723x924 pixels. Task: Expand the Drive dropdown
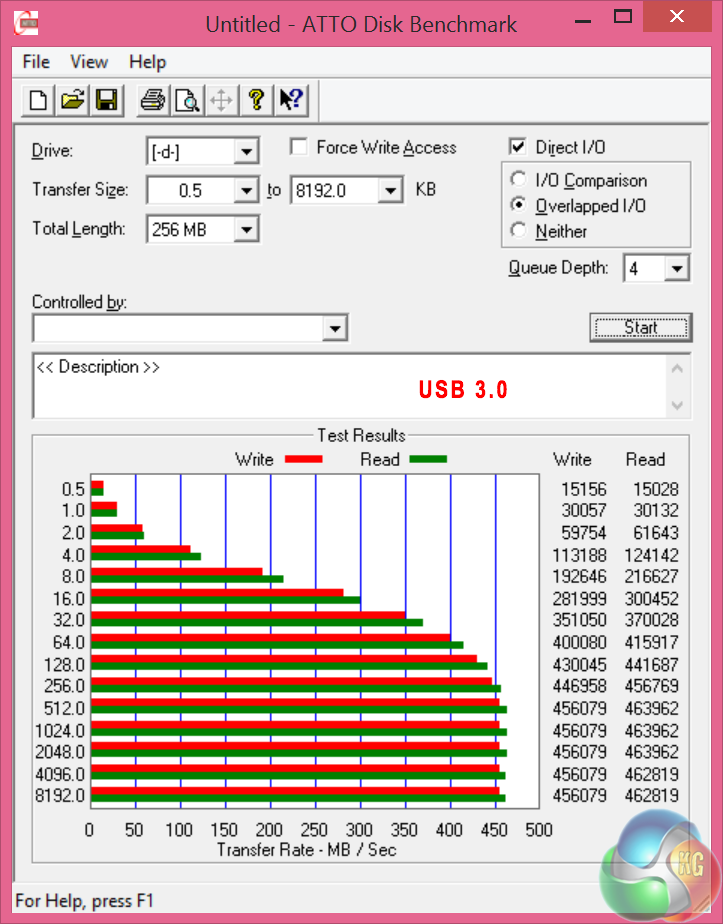pos(246,151)
